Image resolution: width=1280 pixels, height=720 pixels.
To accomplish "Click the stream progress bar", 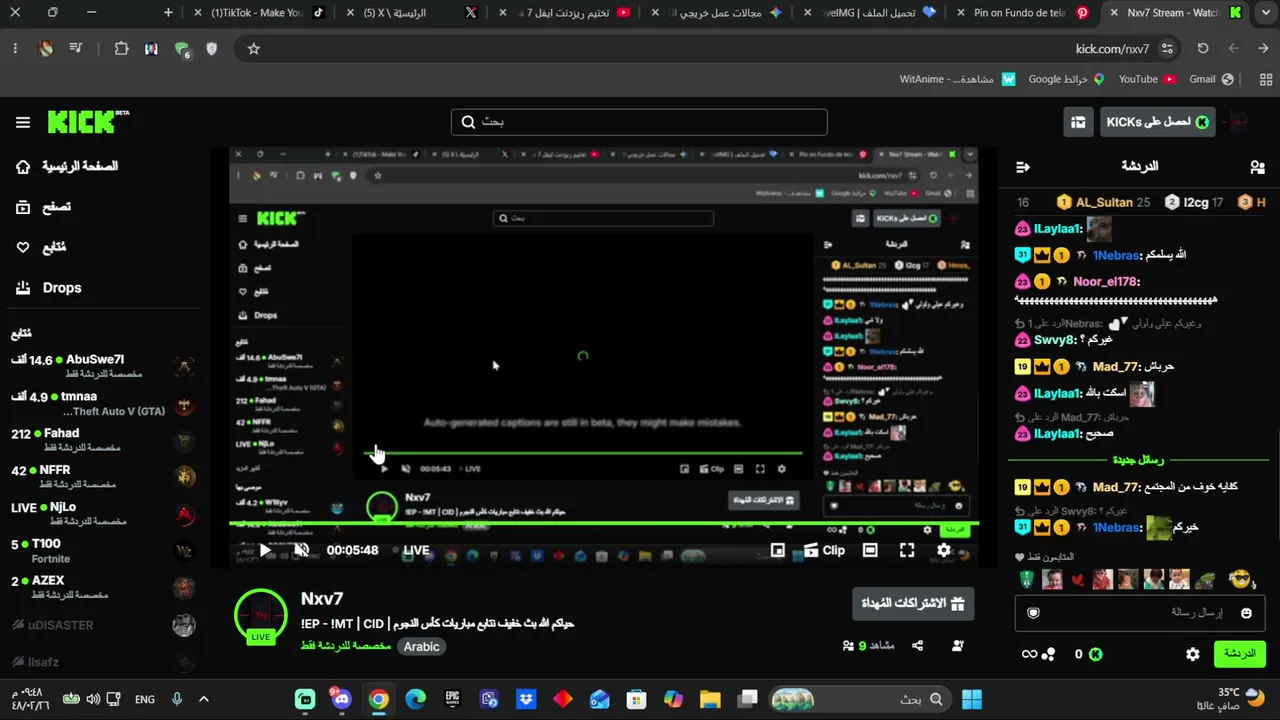I will pyautogui.click(x=604, y=524).
